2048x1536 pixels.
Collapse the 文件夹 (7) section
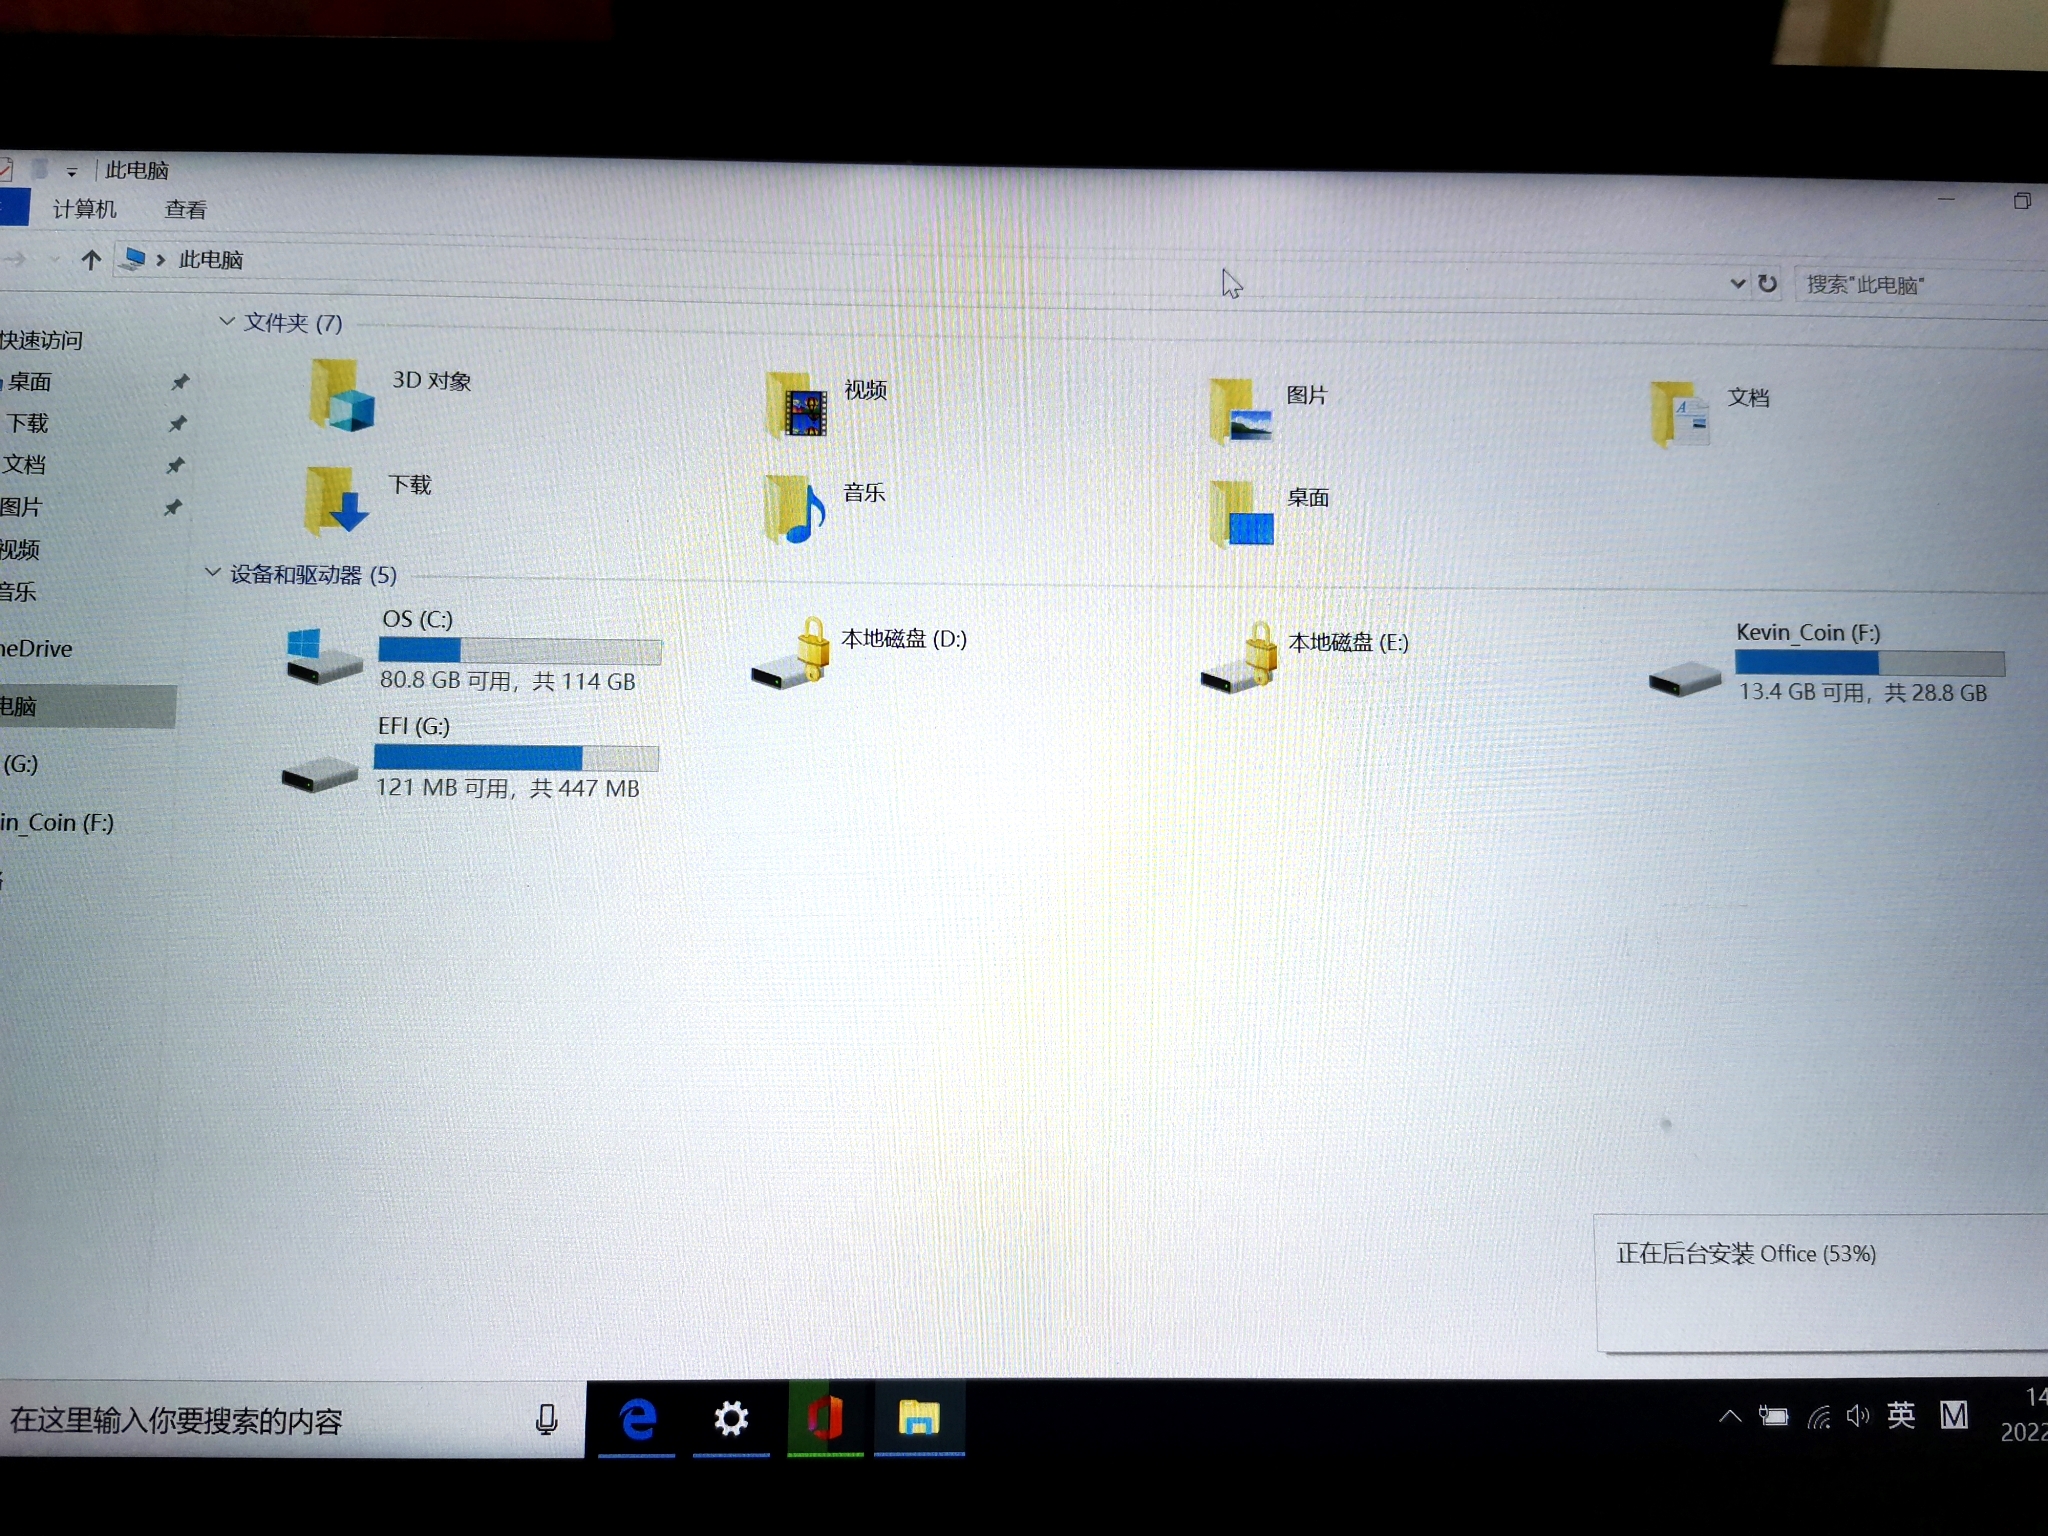point(226,323)
